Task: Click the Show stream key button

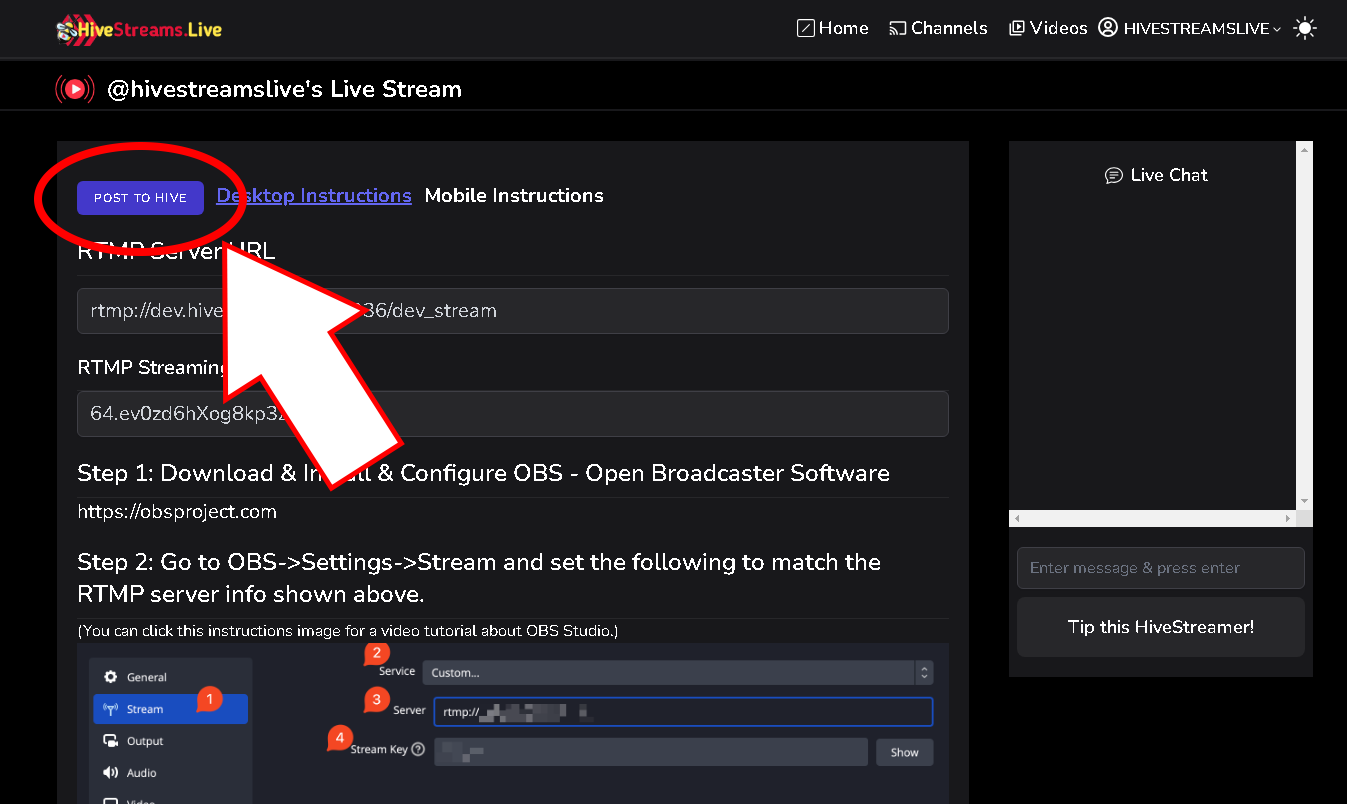Action: (x=905, y=752)
